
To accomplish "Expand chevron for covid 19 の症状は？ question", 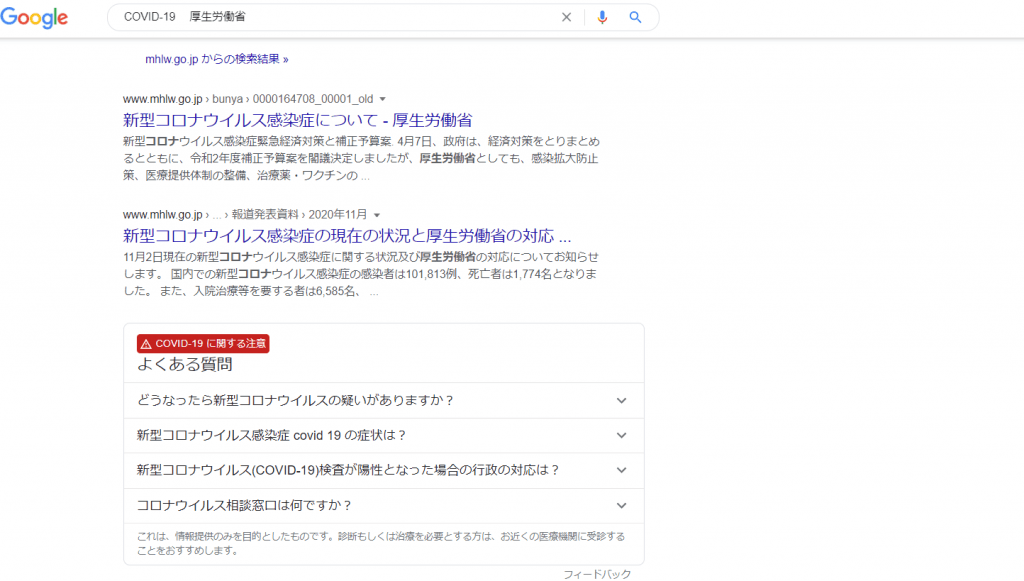I will (621, 435).
